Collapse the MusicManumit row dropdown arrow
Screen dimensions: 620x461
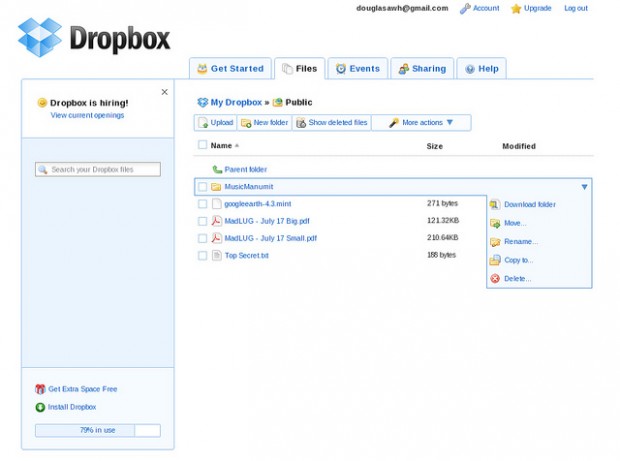[584, 187]
